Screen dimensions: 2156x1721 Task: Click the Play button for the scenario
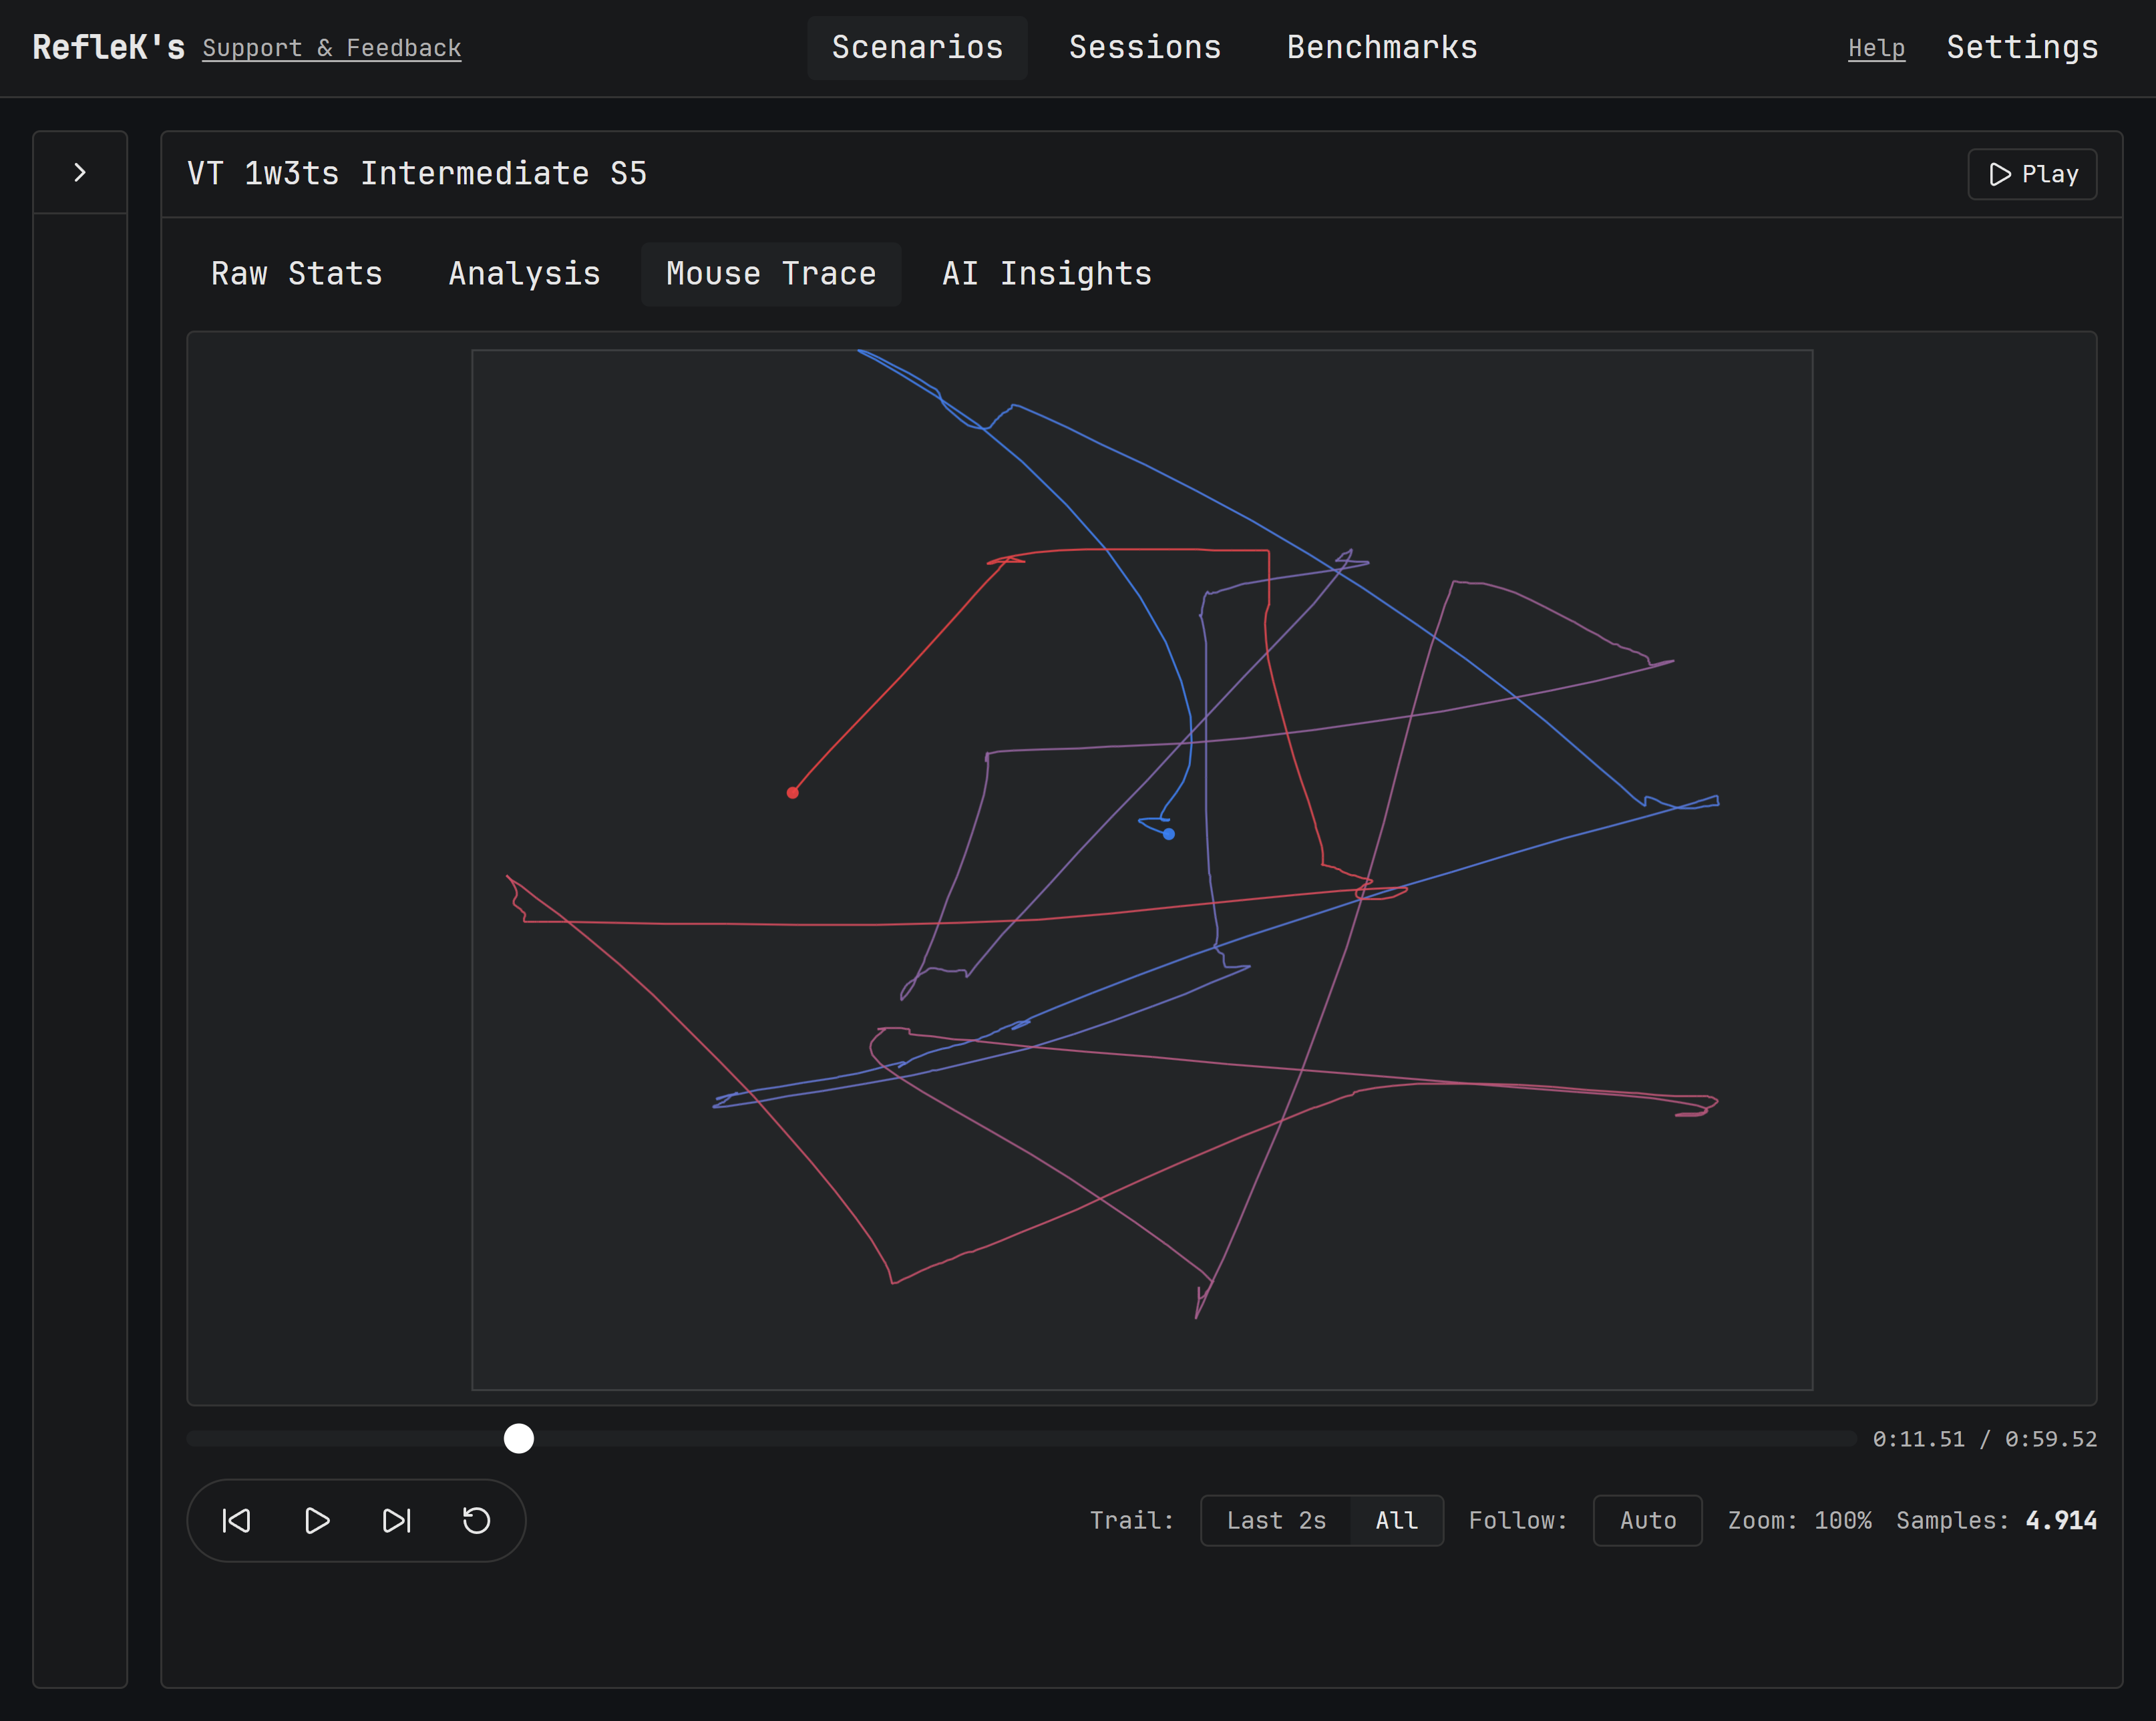2032,174
